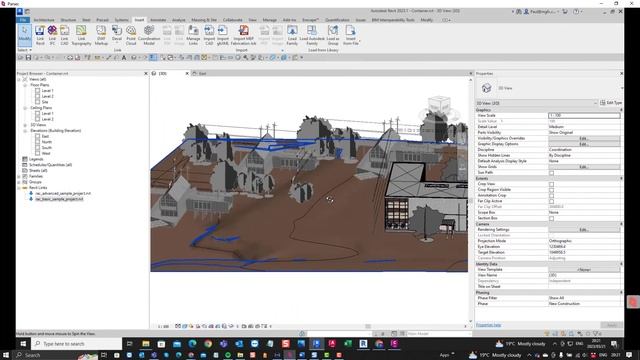Open the Properties help link
This screenshot has height=360, width=640.
488,325
